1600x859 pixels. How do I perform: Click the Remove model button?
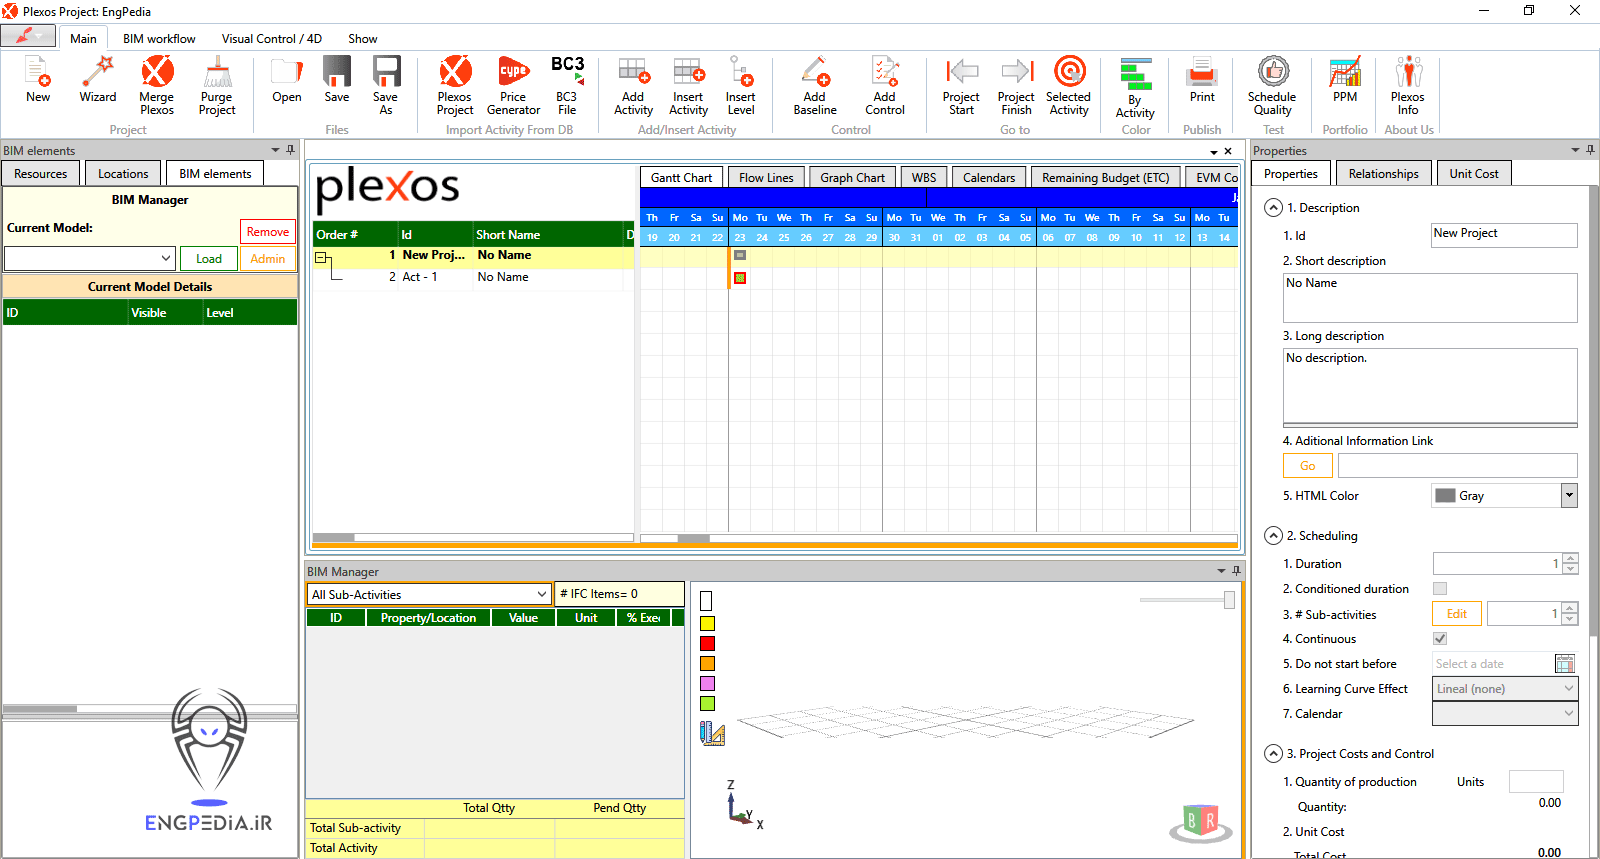(268, 232)
